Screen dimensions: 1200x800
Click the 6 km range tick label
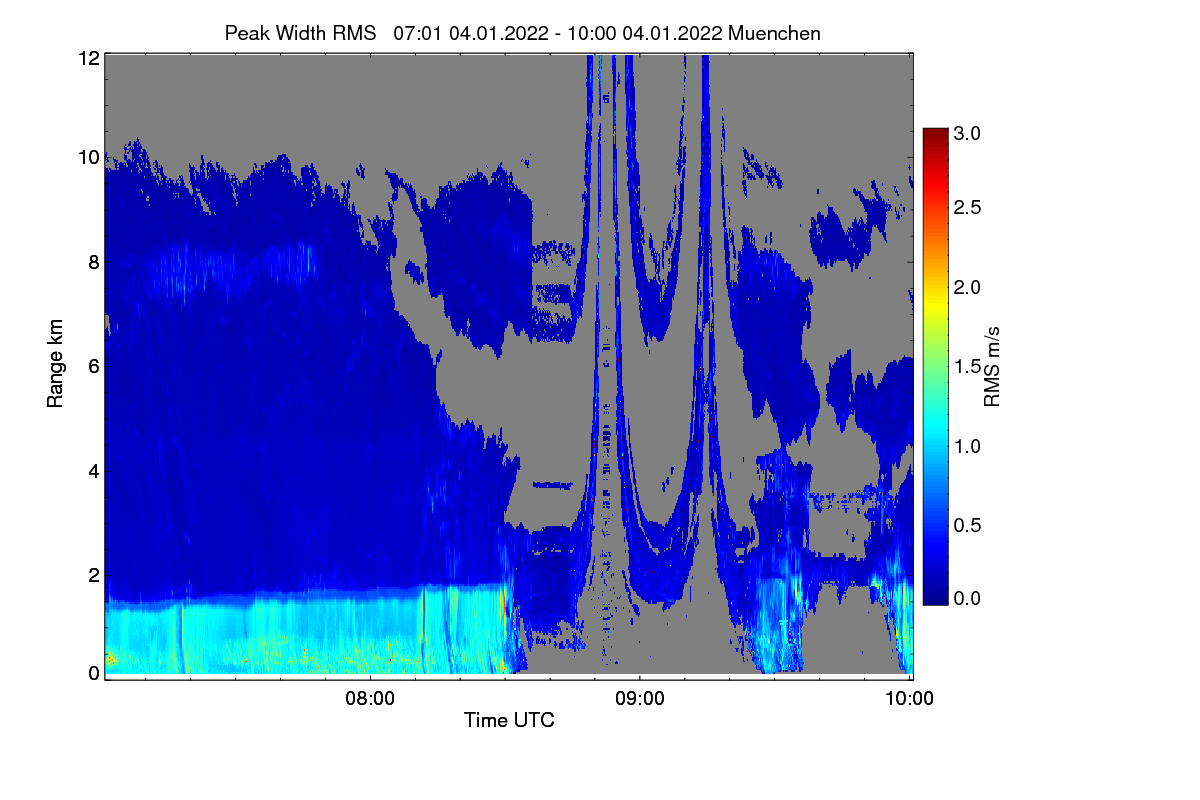pos(94,366)
